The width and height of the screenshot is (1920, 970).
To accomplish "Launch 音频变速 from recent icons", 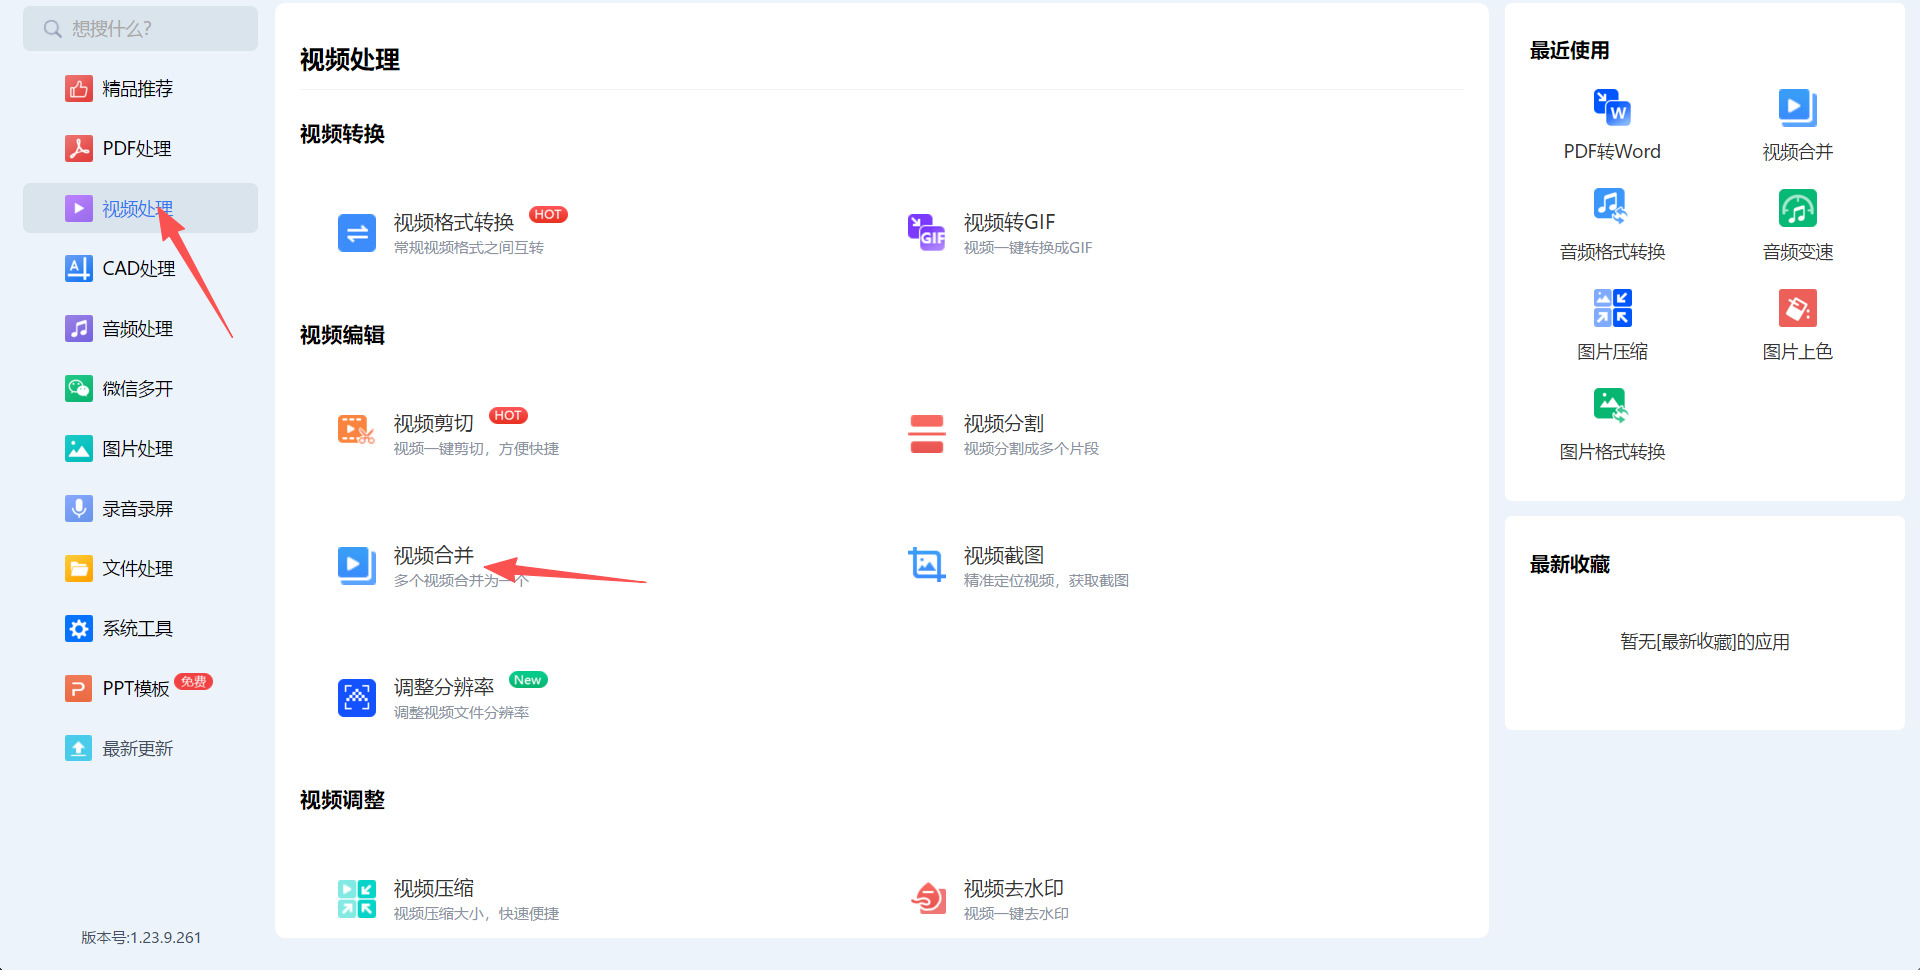I will pos(1797,207).
